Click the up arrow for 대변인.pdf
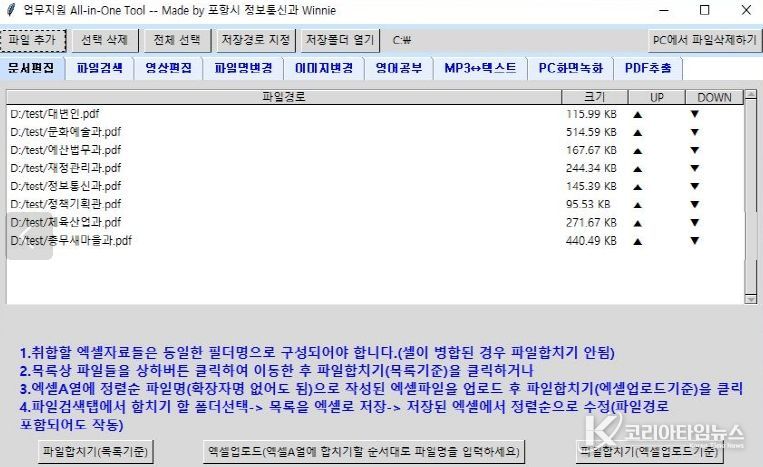This screenshot has width=763, height=467. click(x=636, y=114)
